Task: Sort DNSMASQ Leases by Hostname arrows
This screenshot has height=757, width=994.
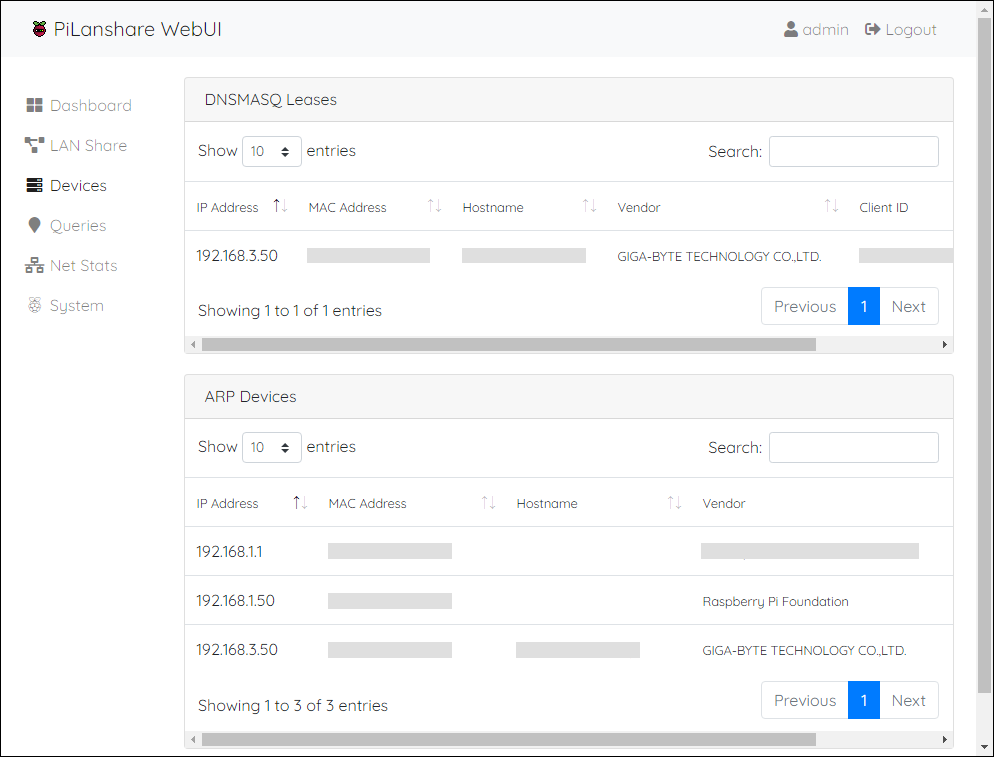Action: pyautogui.click(x=590, y=206)
